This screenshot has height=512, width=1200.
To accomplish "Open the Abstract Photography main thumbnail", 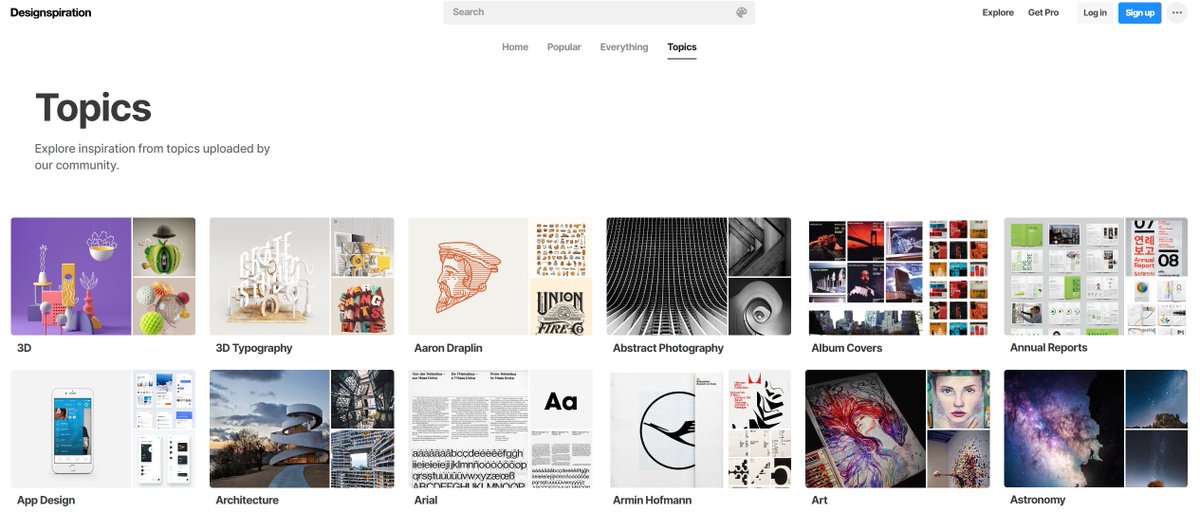I will click(667, 276).
